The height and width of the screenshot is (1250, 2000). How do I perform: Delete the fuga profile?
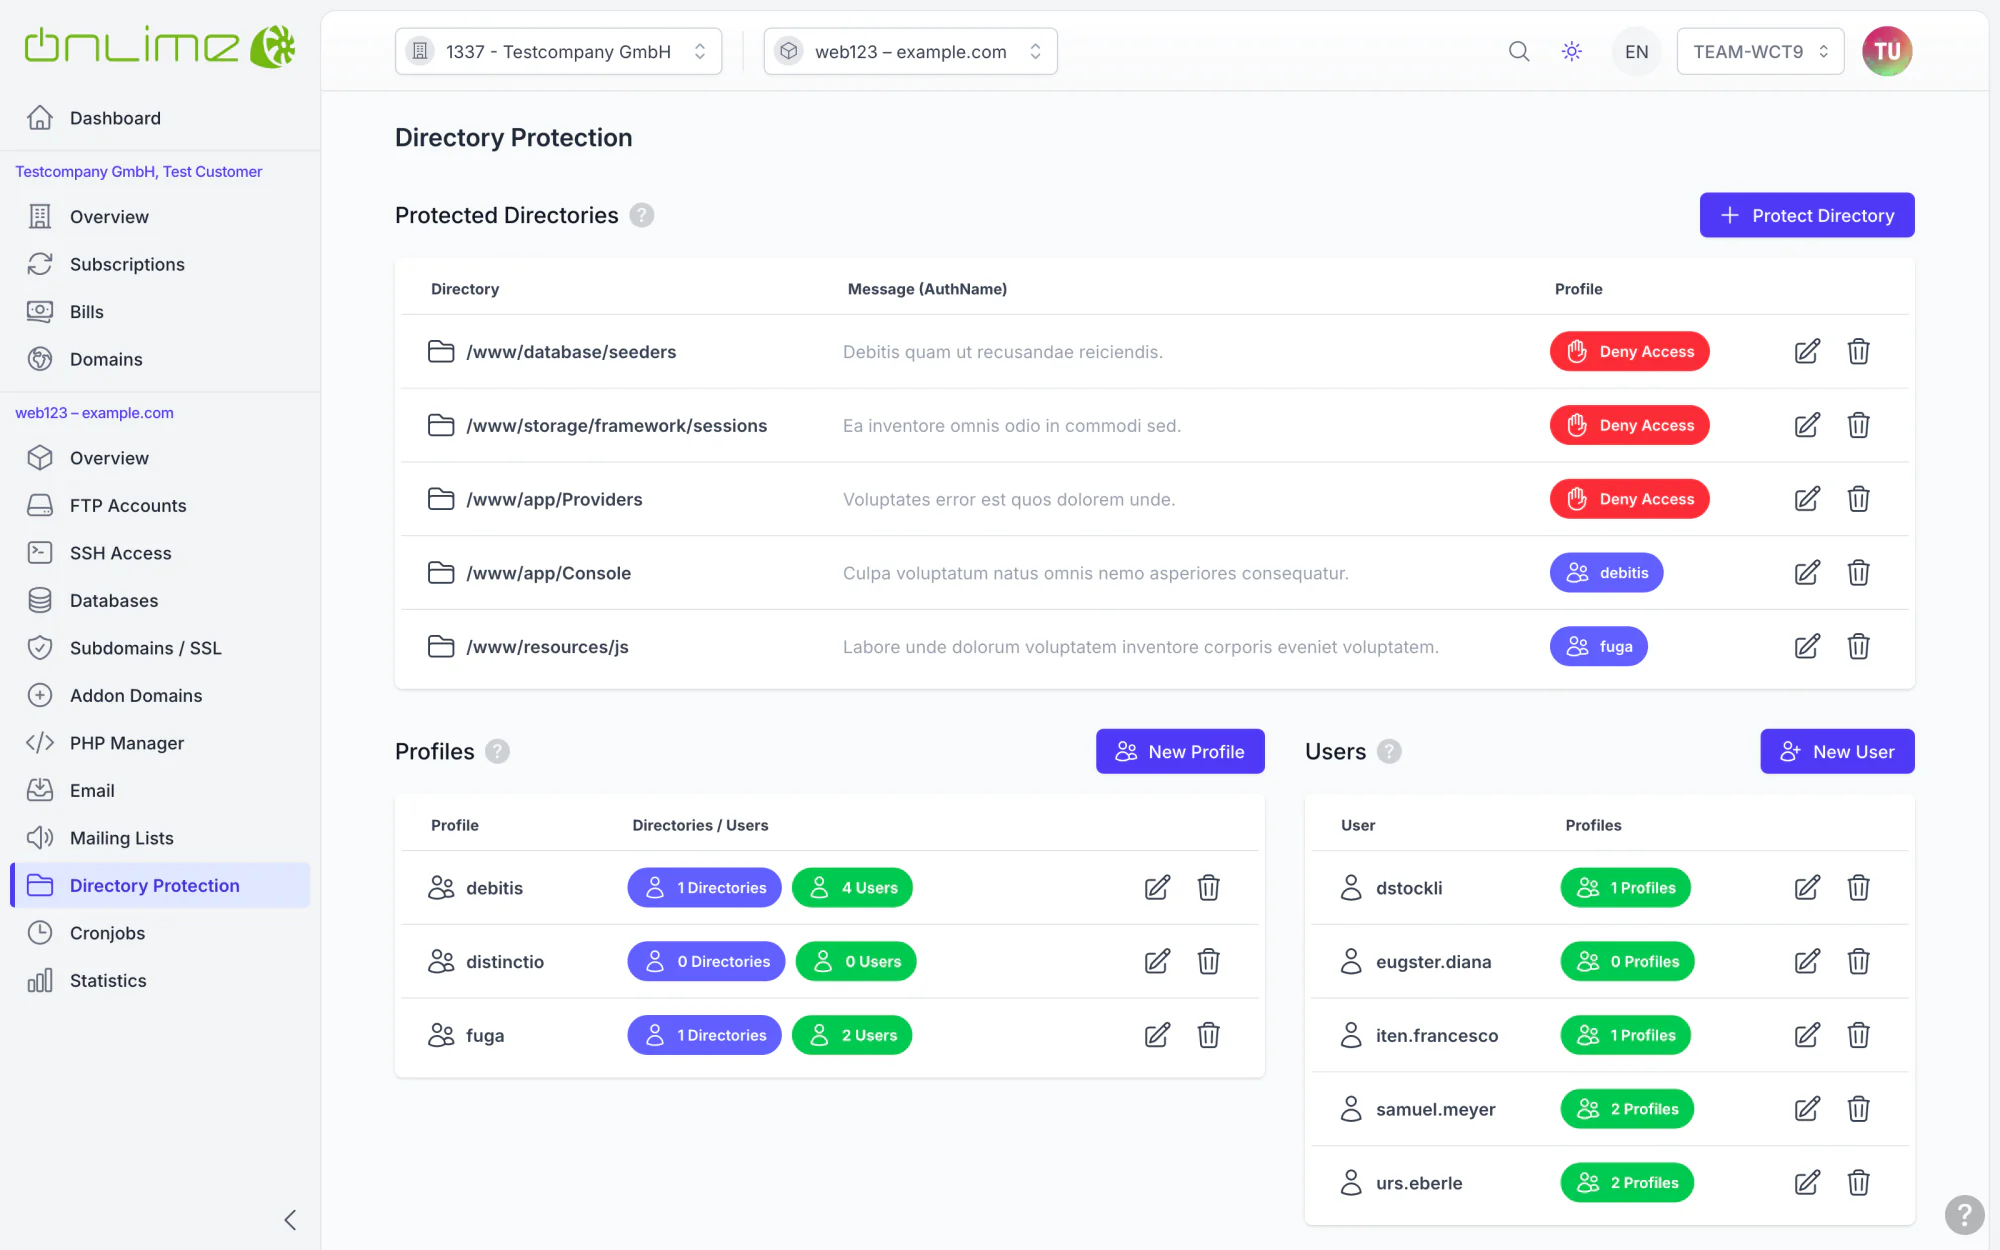1209,1035
